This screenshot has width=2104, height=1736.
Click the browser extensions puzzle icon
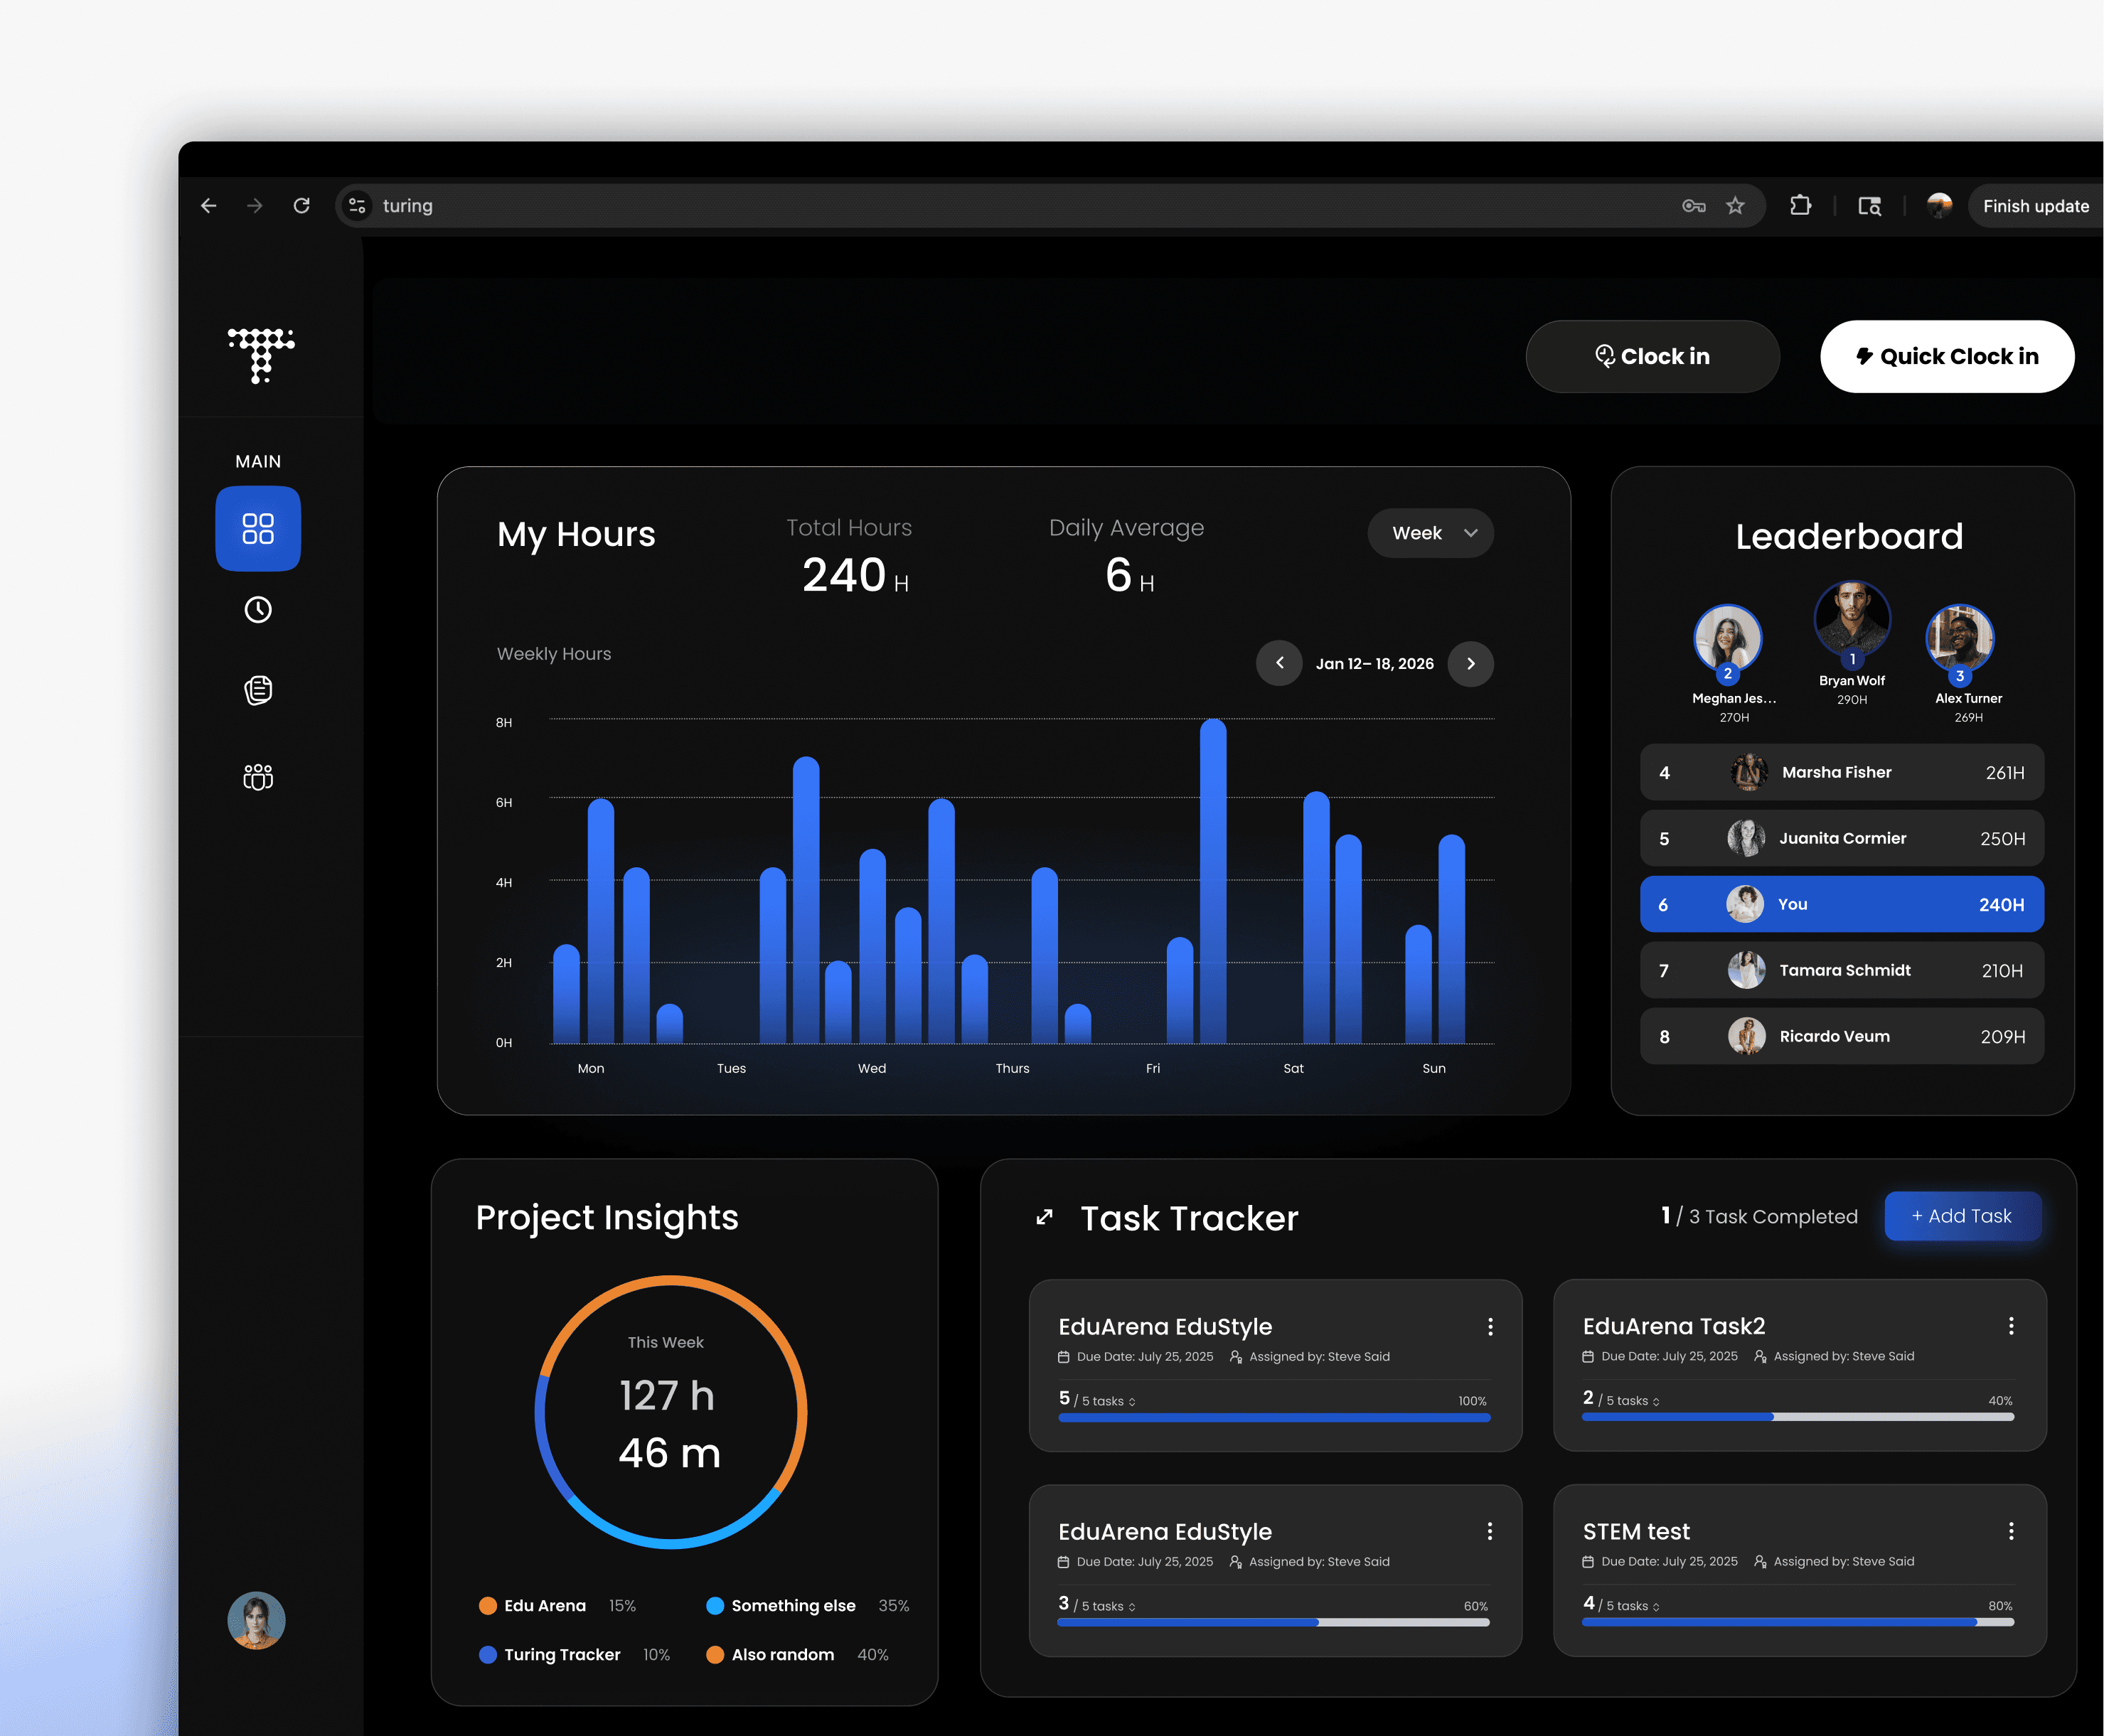coord(1800,205)
